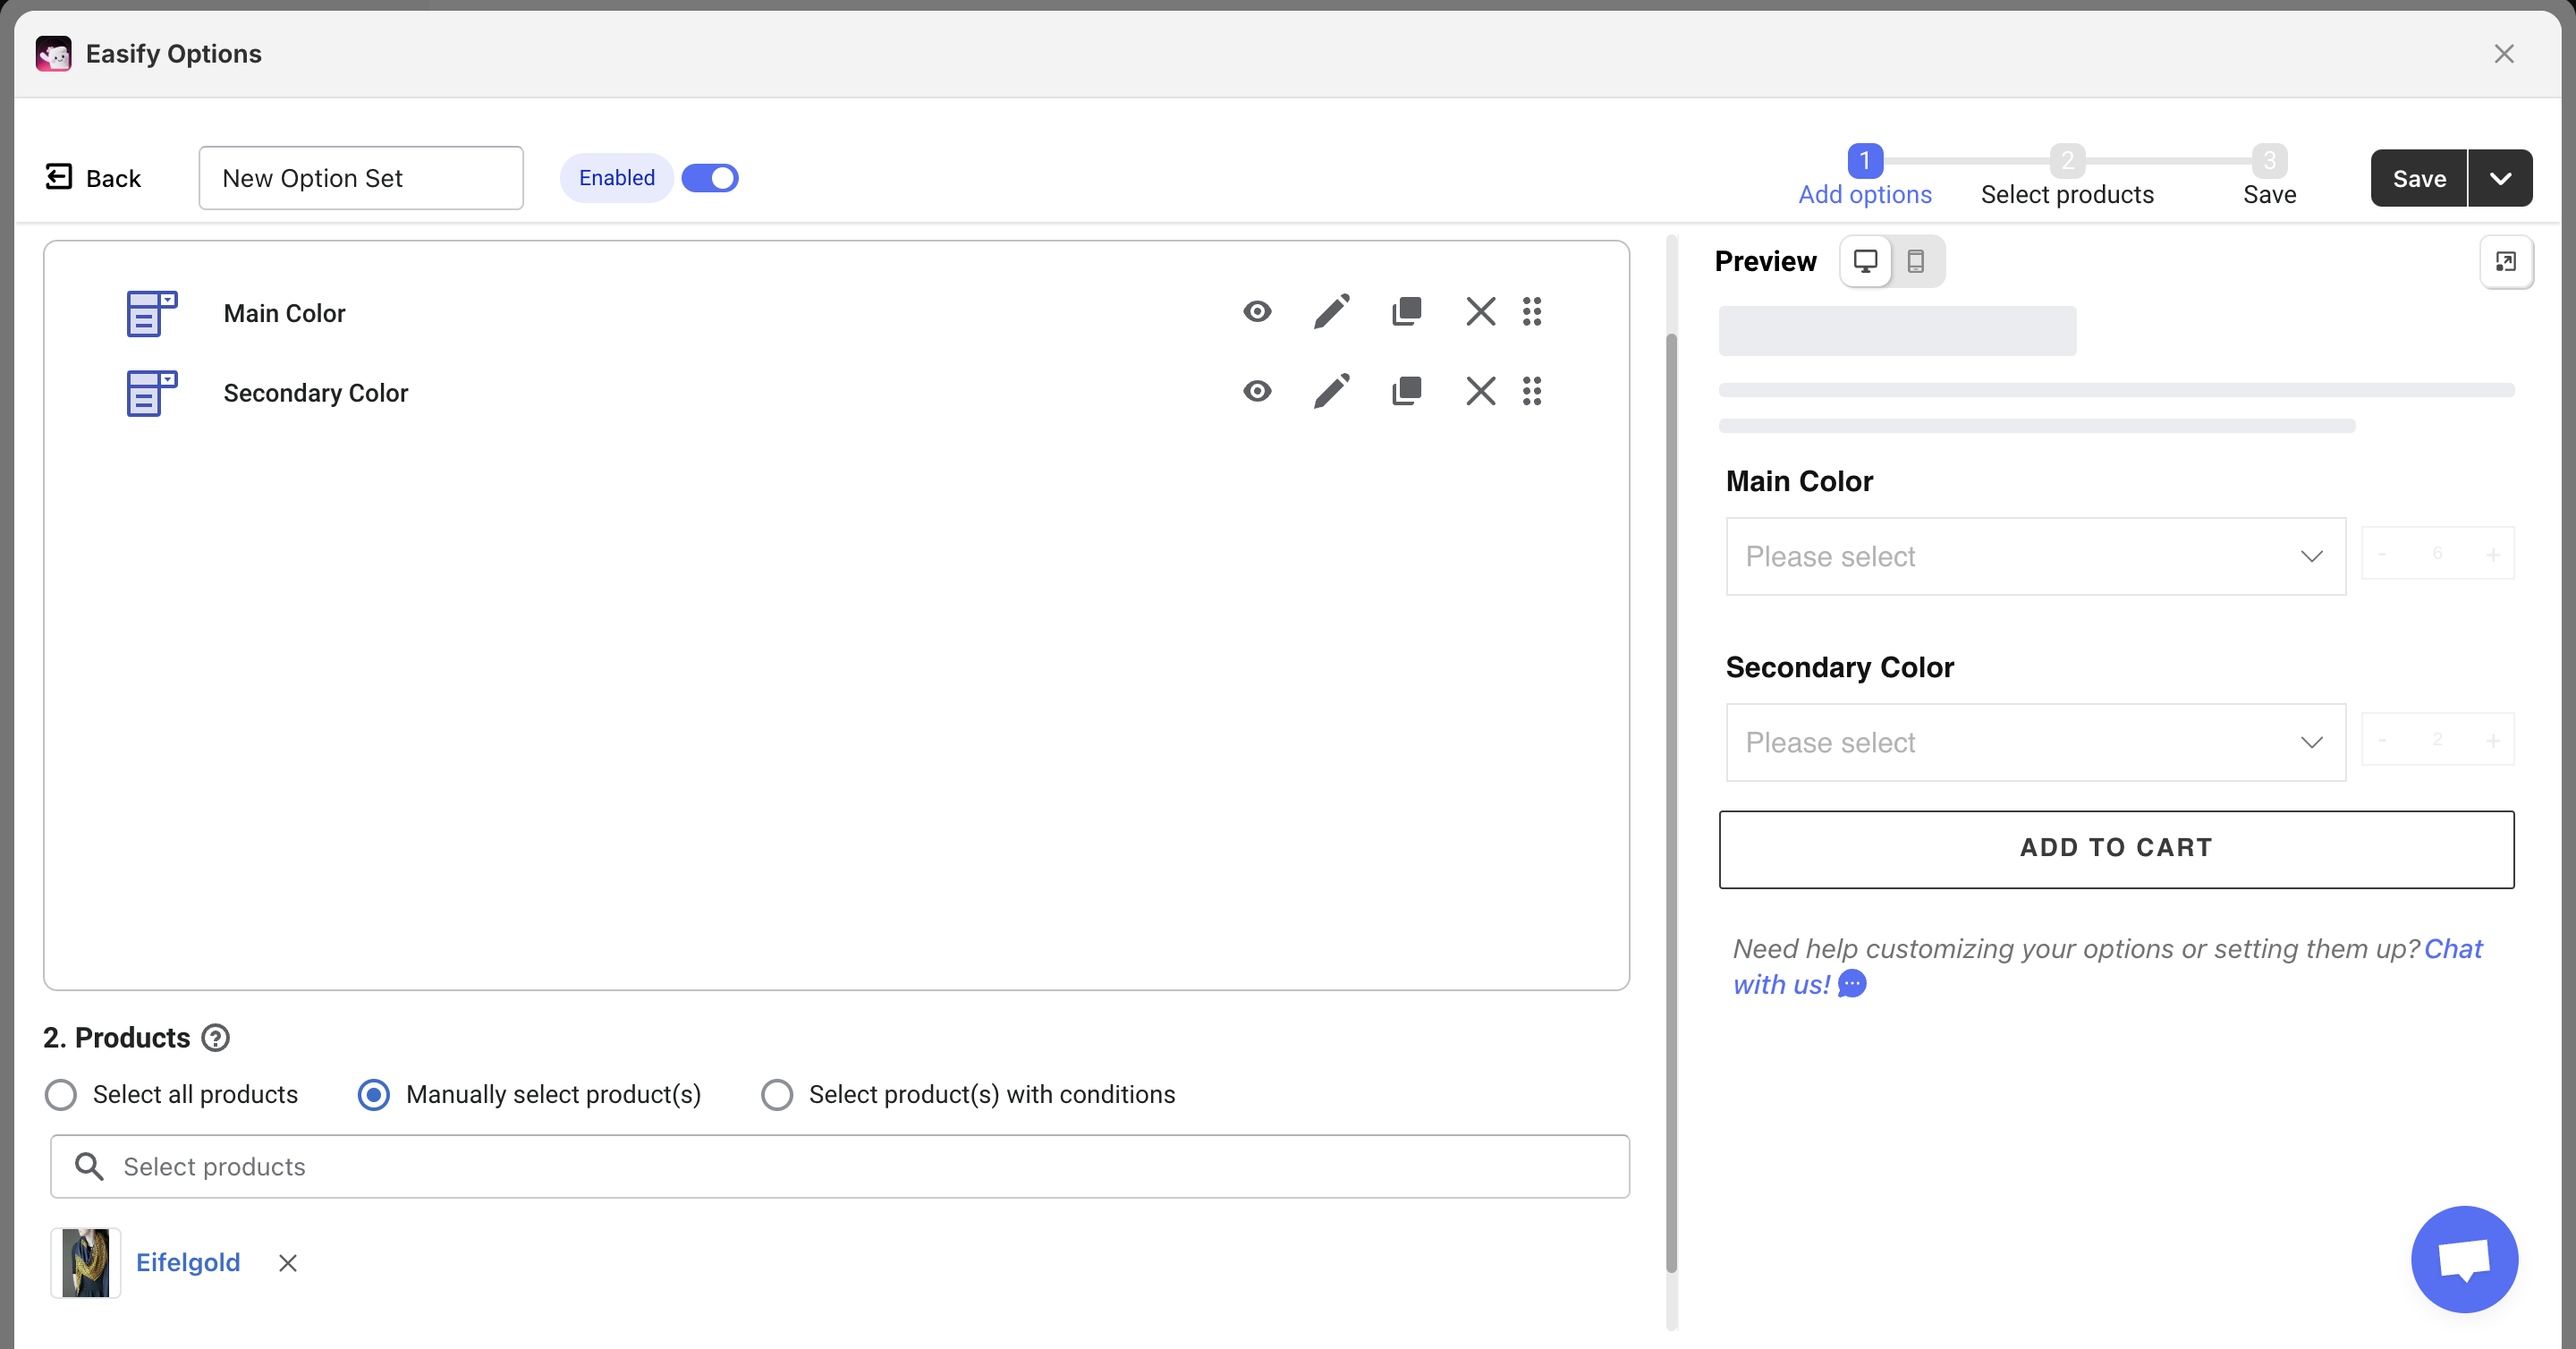Open preview in expanded window
Screen dimensions: 2576x1349
click(x=2505, y=262)
